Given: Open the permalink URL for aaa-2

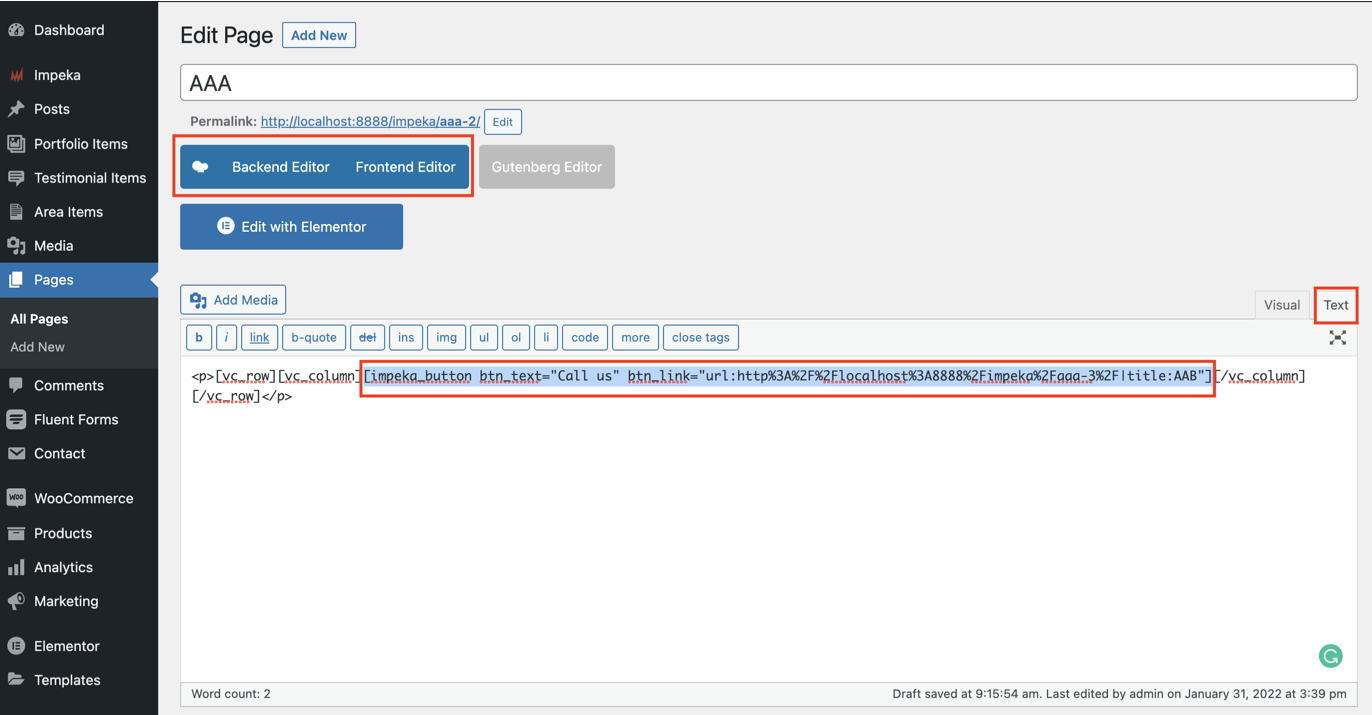Looking at the screenshot, I should 370,122.
